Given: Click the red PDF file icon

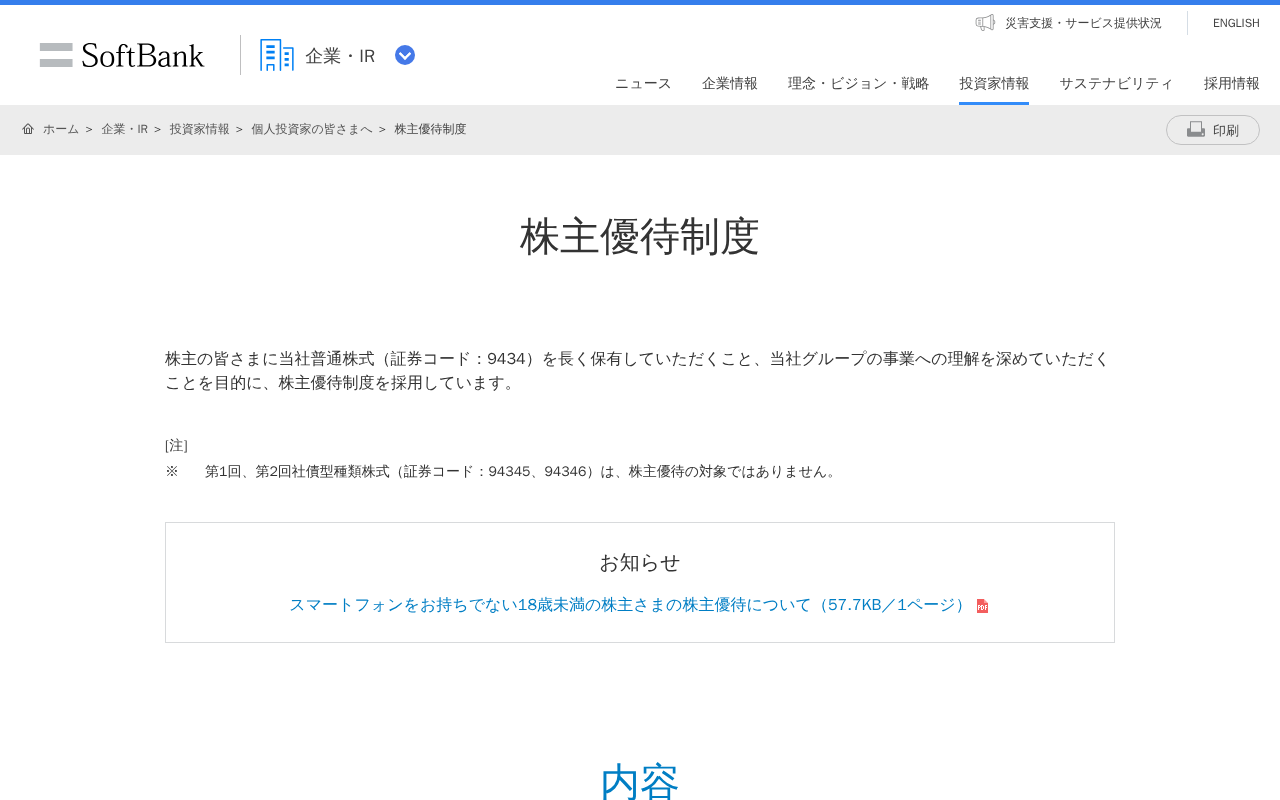Looking at the screenshot, I should (x=982, y=606).
